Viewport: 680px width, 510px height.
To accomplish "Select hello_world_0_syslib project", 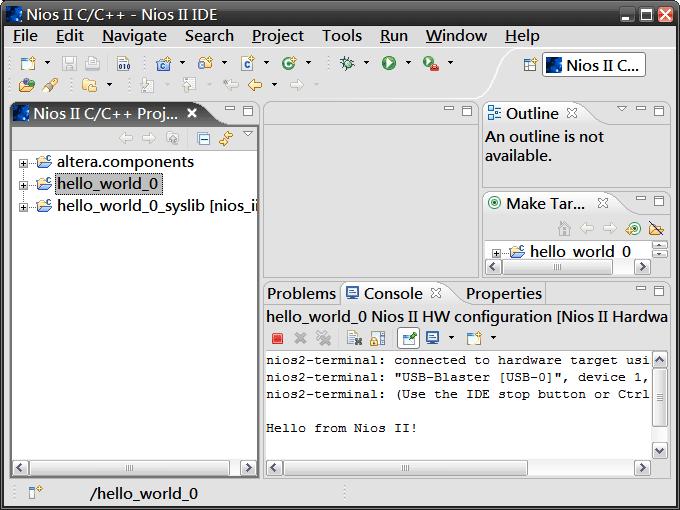I will [x=157, y=206].
